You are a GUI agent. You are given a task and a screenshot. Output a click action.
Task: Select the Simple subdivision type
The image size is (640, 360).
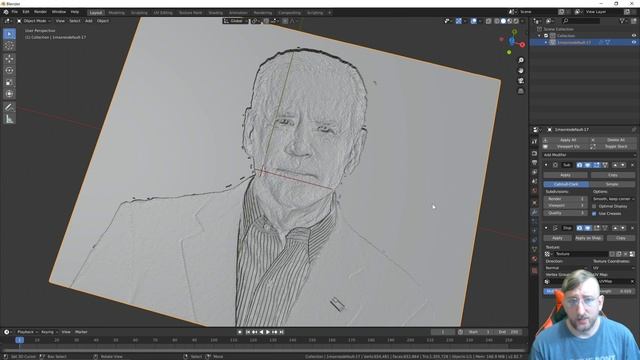(x=612, y=184)
